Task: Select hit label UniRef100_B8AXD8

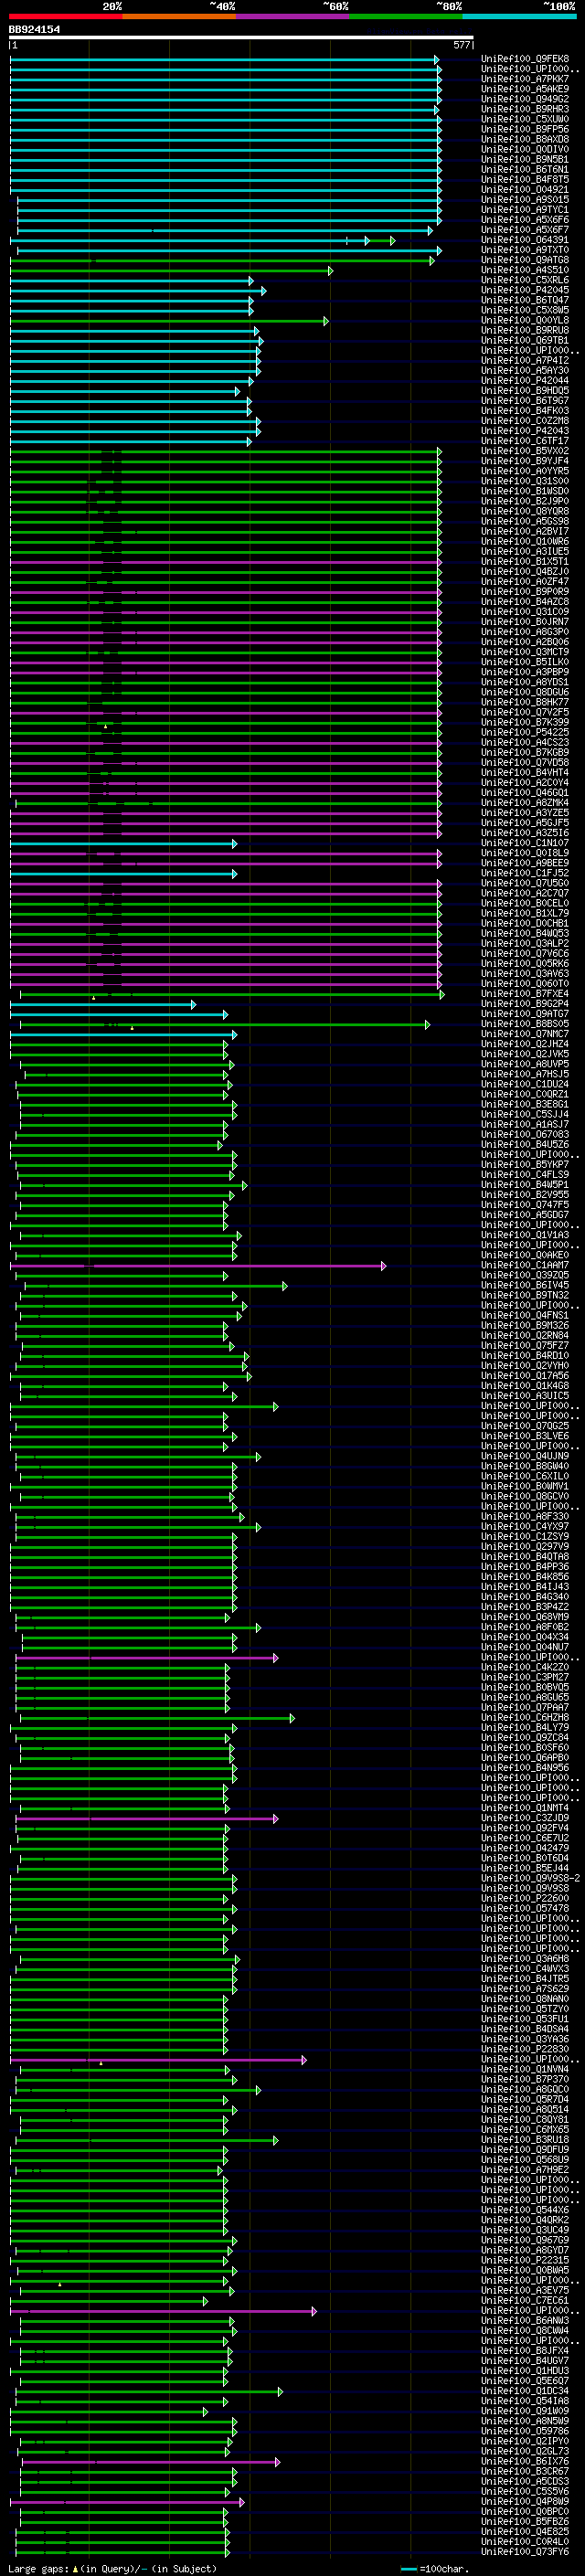Action: 525,139
